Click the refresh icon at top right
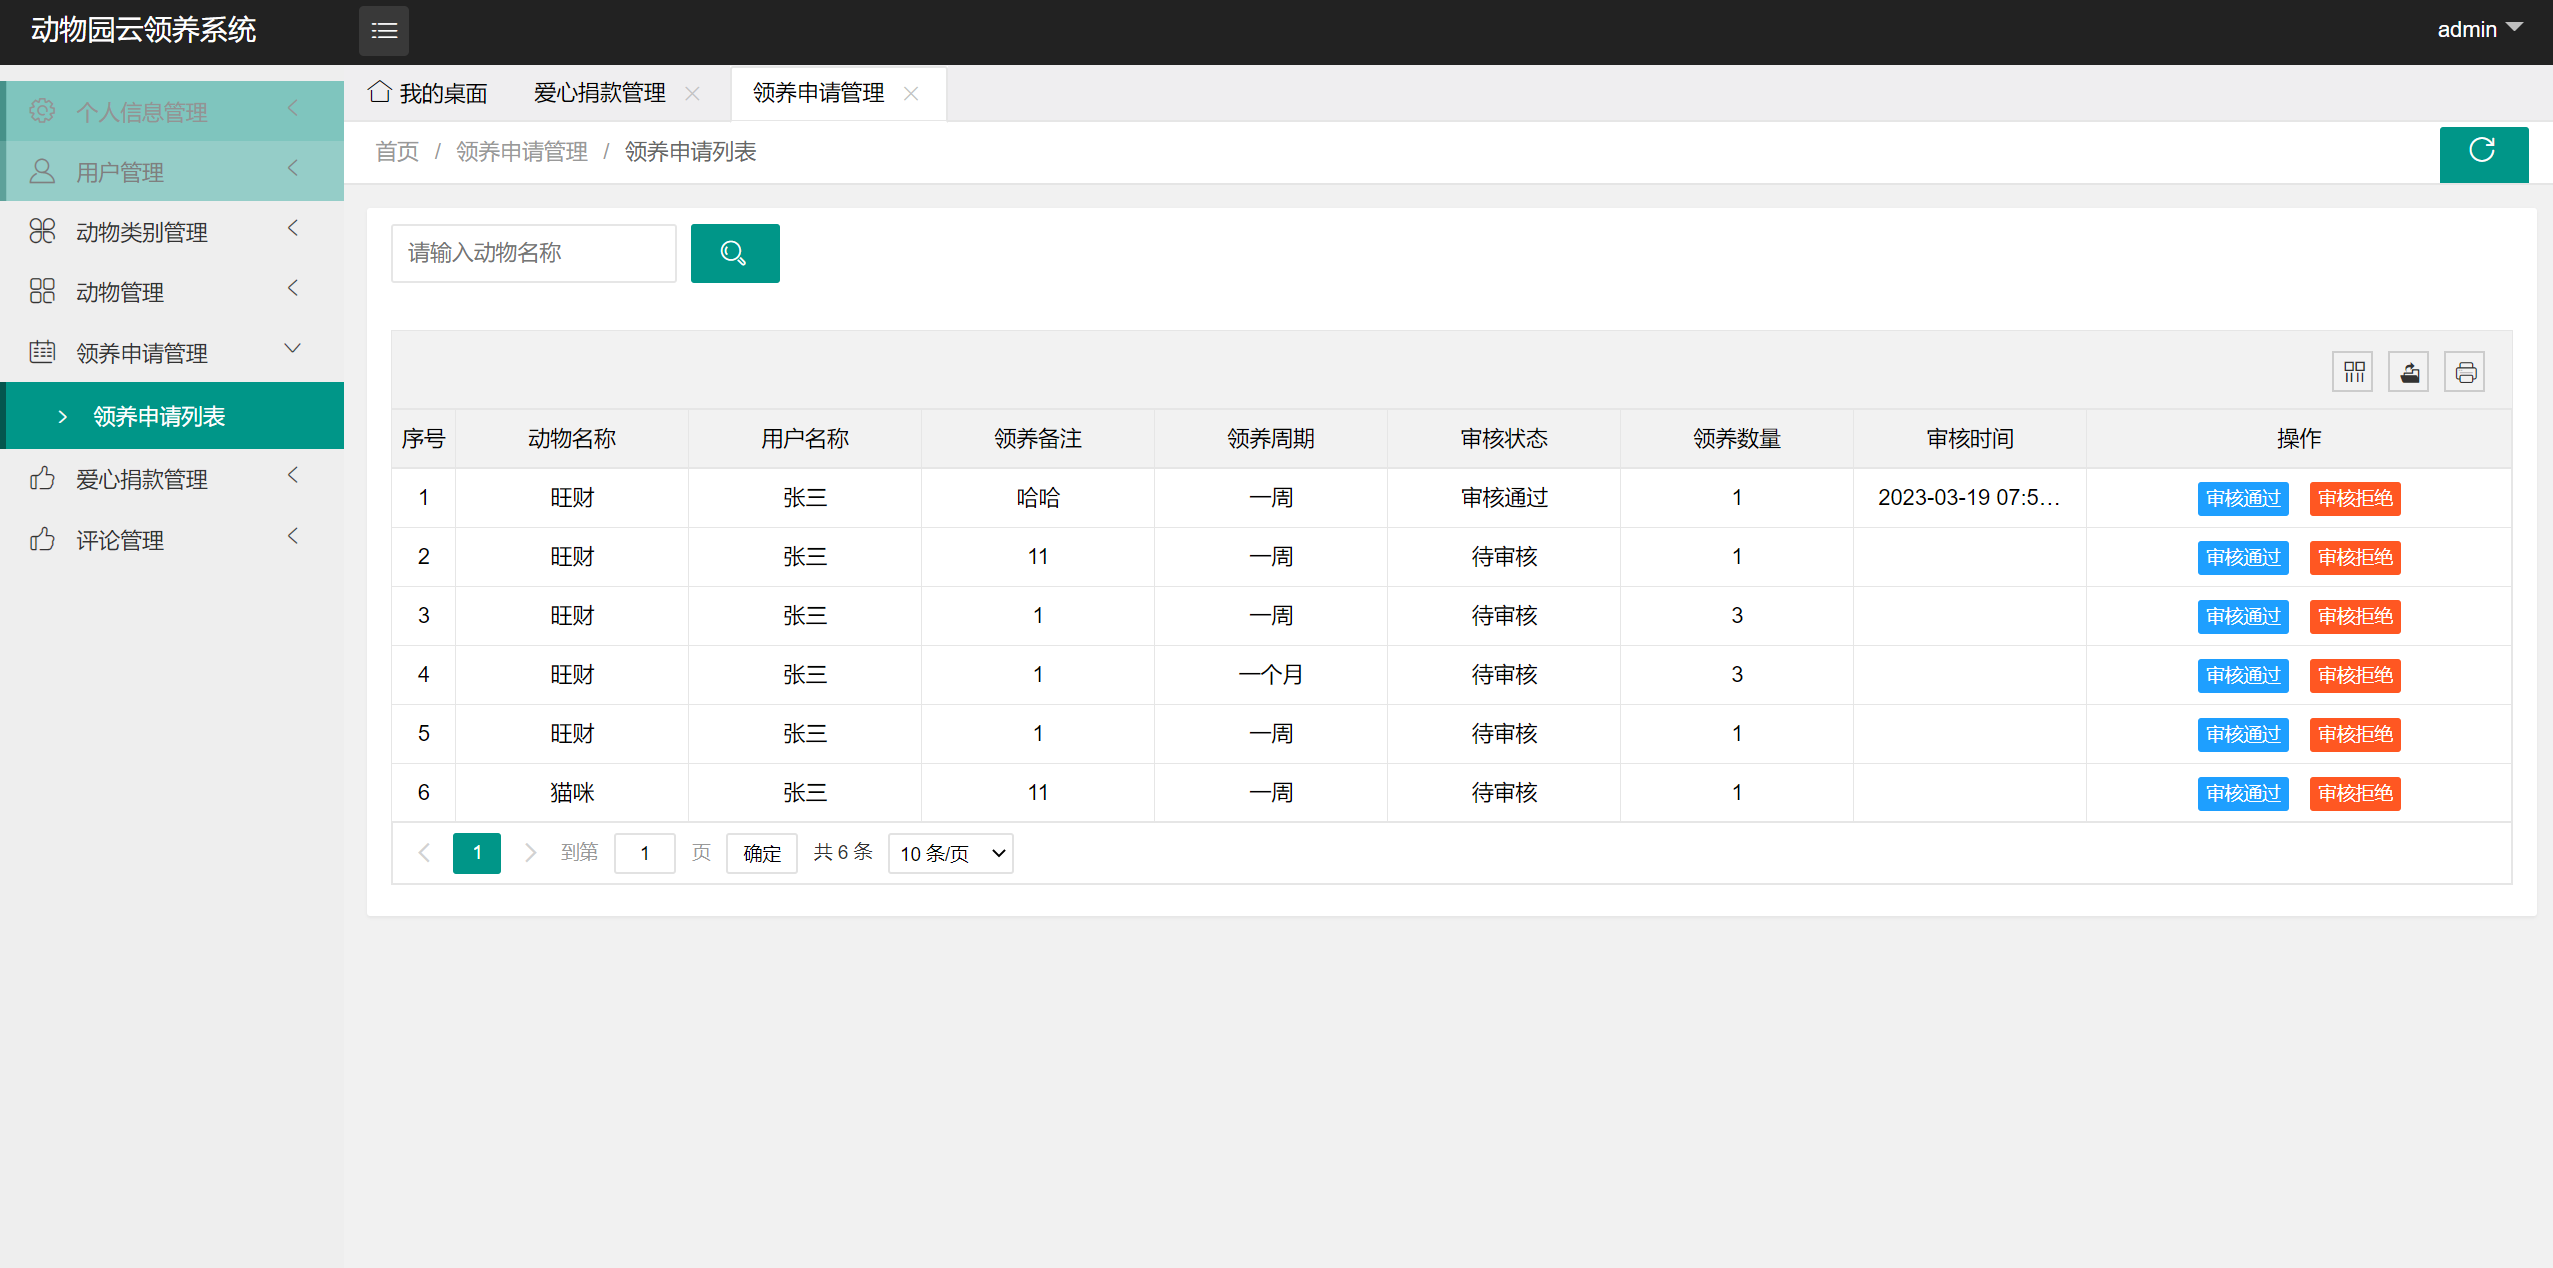 (x=2483, y=154)
